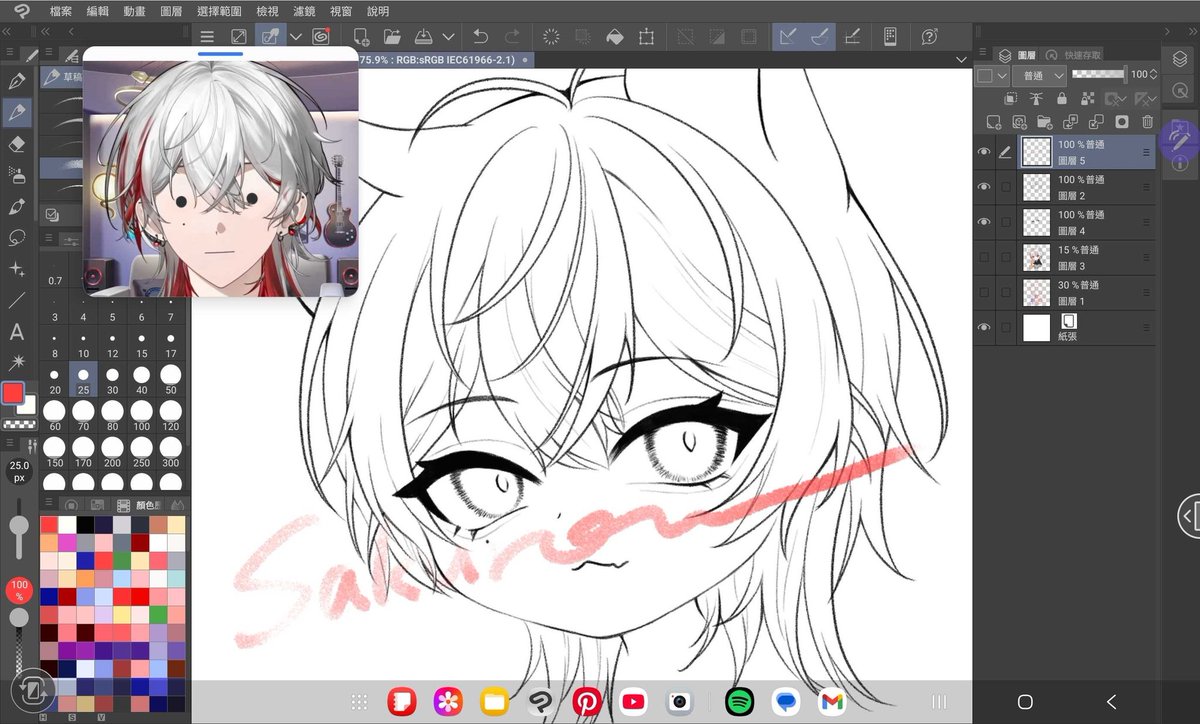
Task: Hide layer 圖層 4 with its eye
Action: click(984, 222)
